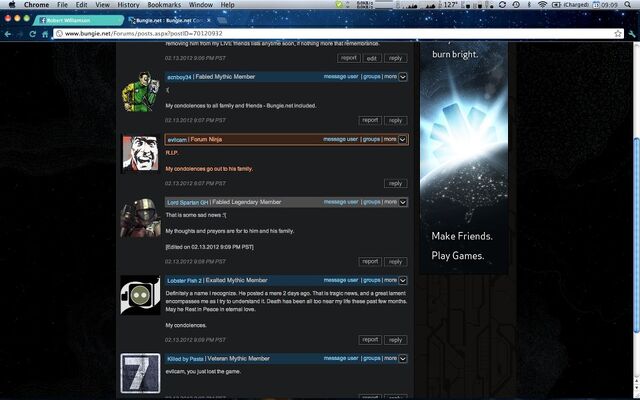Screen dimensions: 640x400
Task: Open 'more' in Lobster Fish 2's header
Action: pos(390,280)
